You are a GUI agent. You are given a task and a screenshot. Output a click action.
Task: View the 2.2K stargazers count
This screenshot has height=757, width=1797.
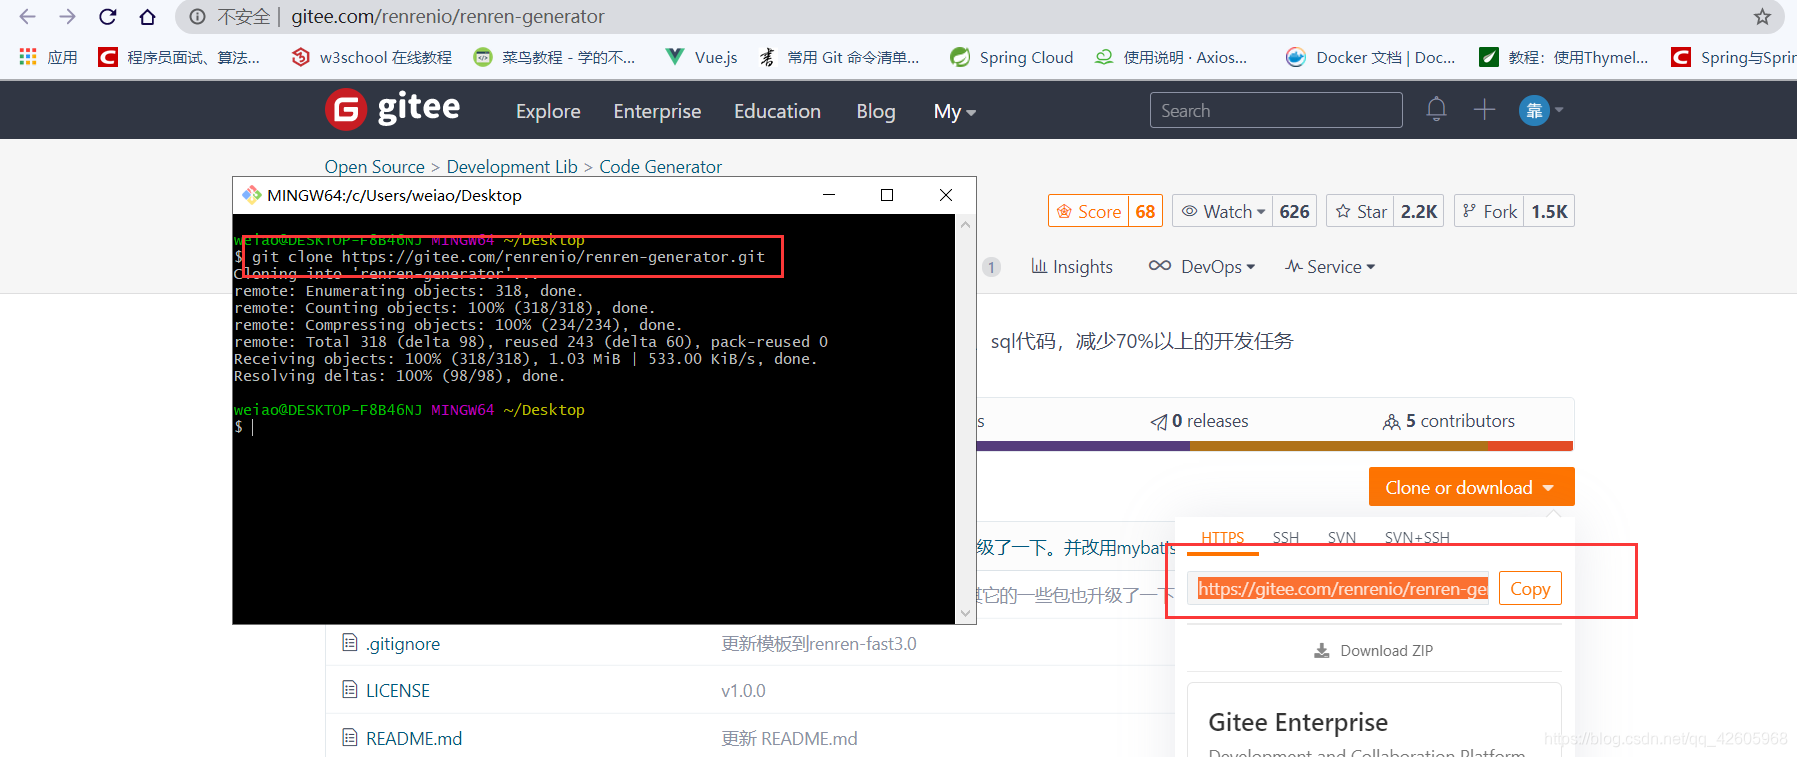tap(1418, 211)
